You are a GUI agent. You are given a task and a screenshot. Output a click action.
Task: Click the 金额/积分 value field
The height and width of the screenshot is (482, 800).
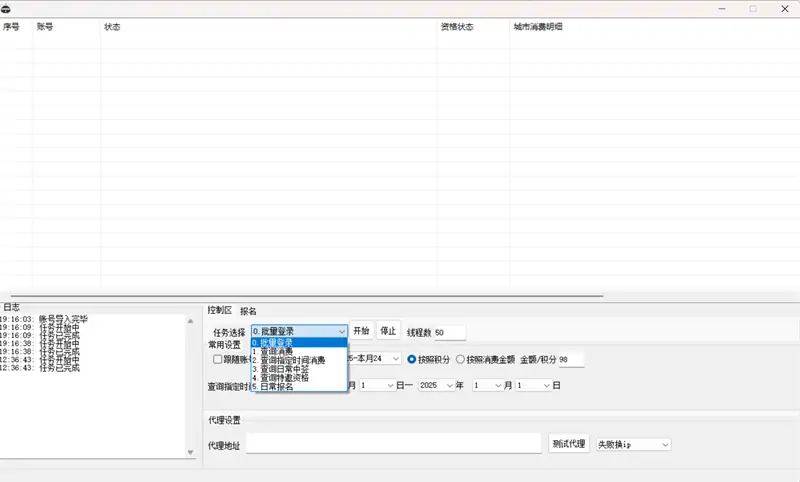(x=570, y=359)
